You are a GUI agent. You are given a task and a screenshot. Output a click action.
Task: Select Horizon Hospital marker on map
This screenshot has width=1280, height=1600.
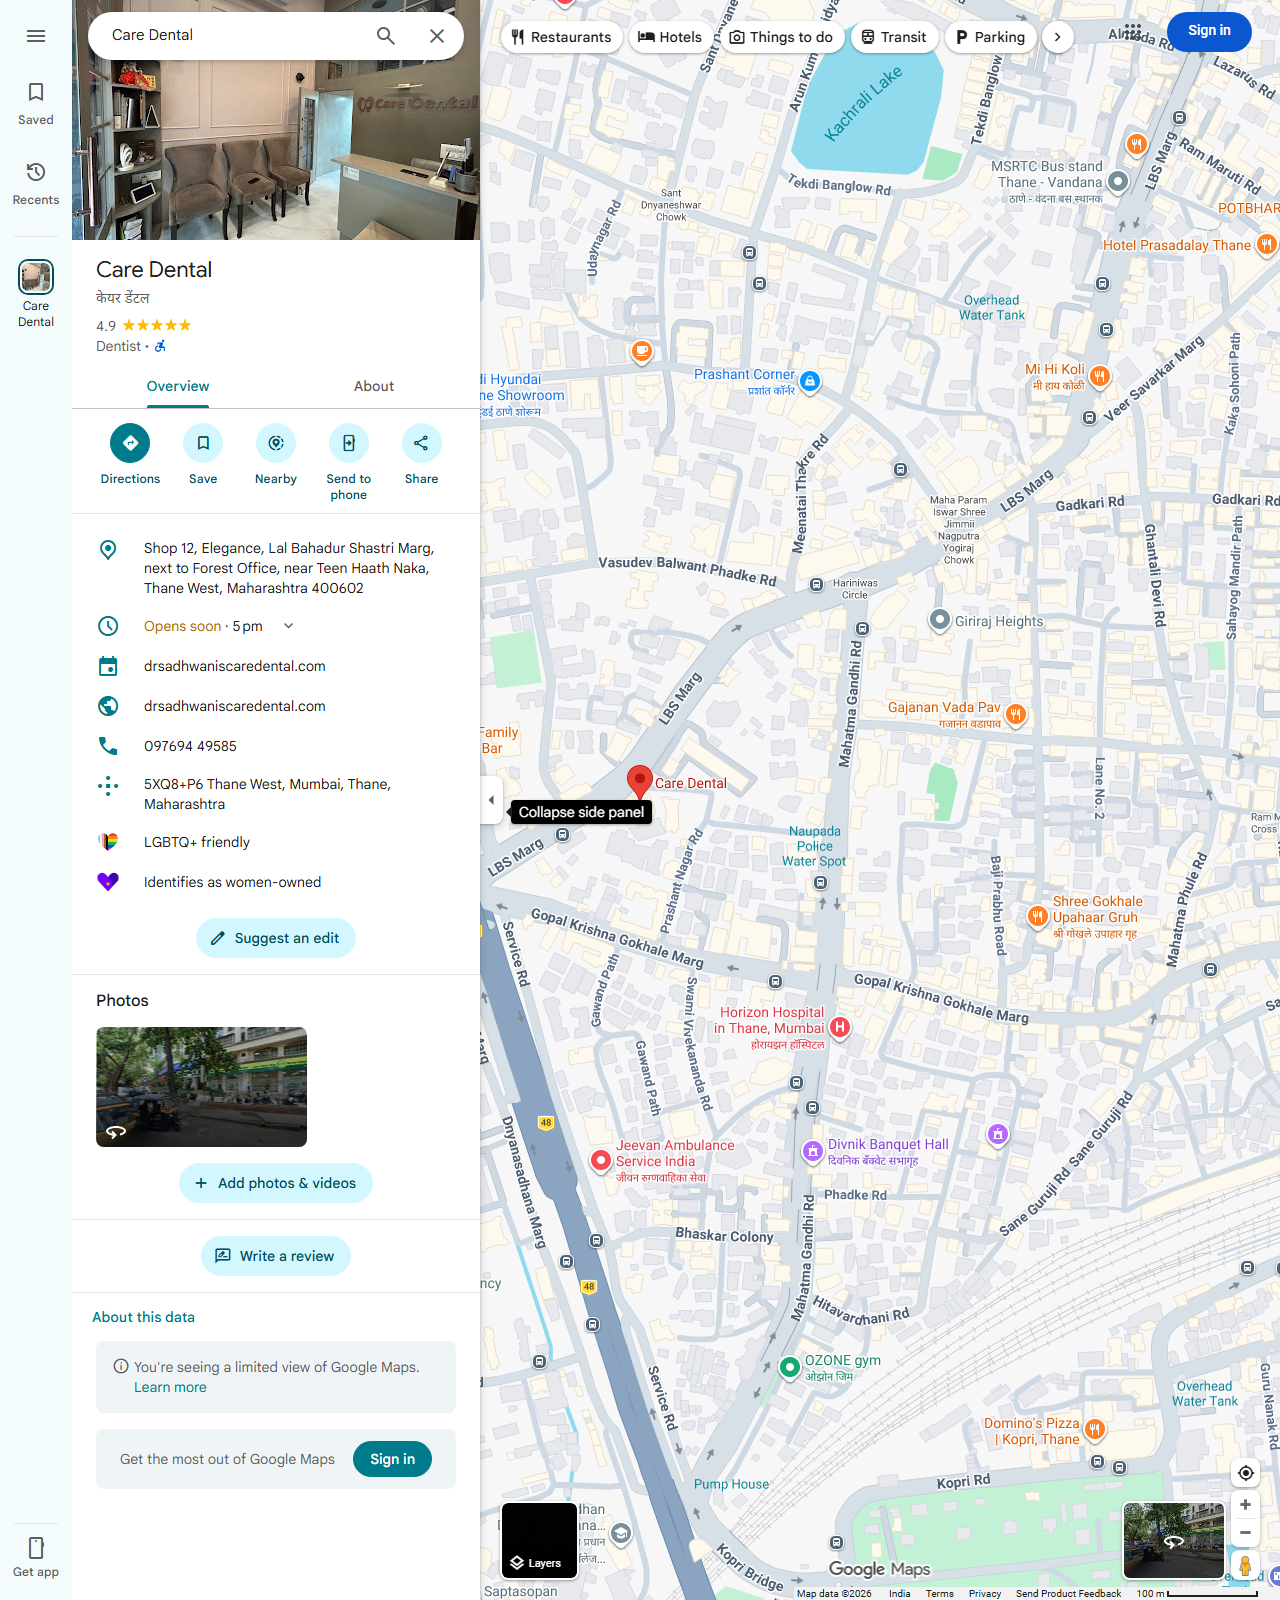point(840,1027)
